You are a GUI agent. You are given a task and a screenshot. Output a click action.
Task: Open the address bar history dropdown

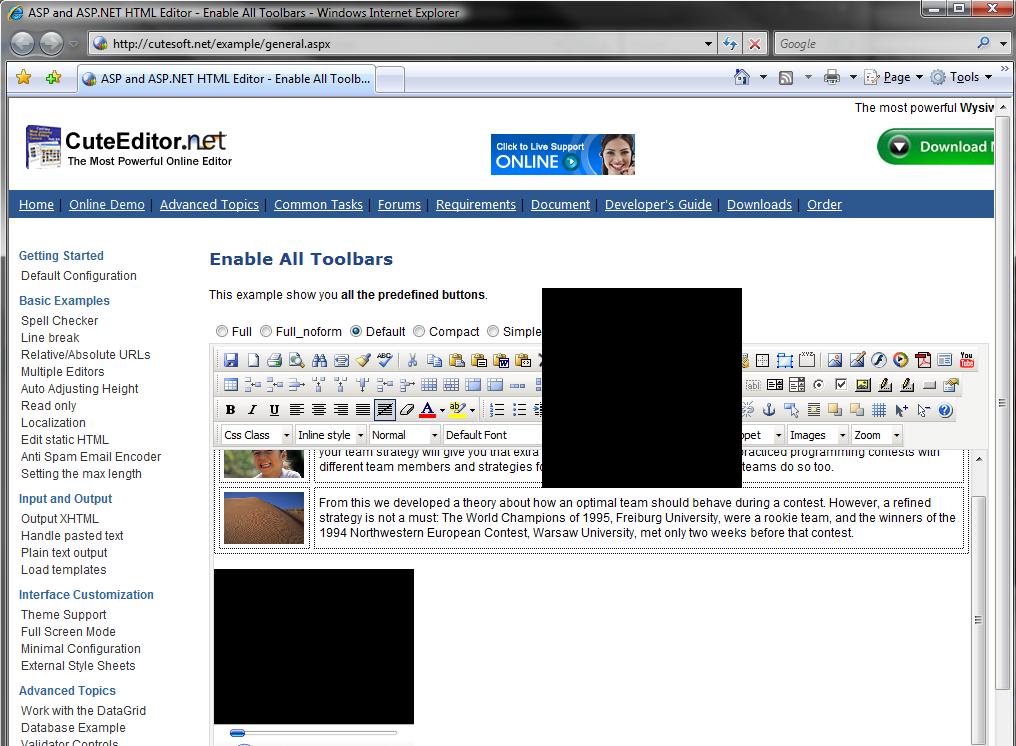coord(708,44)
